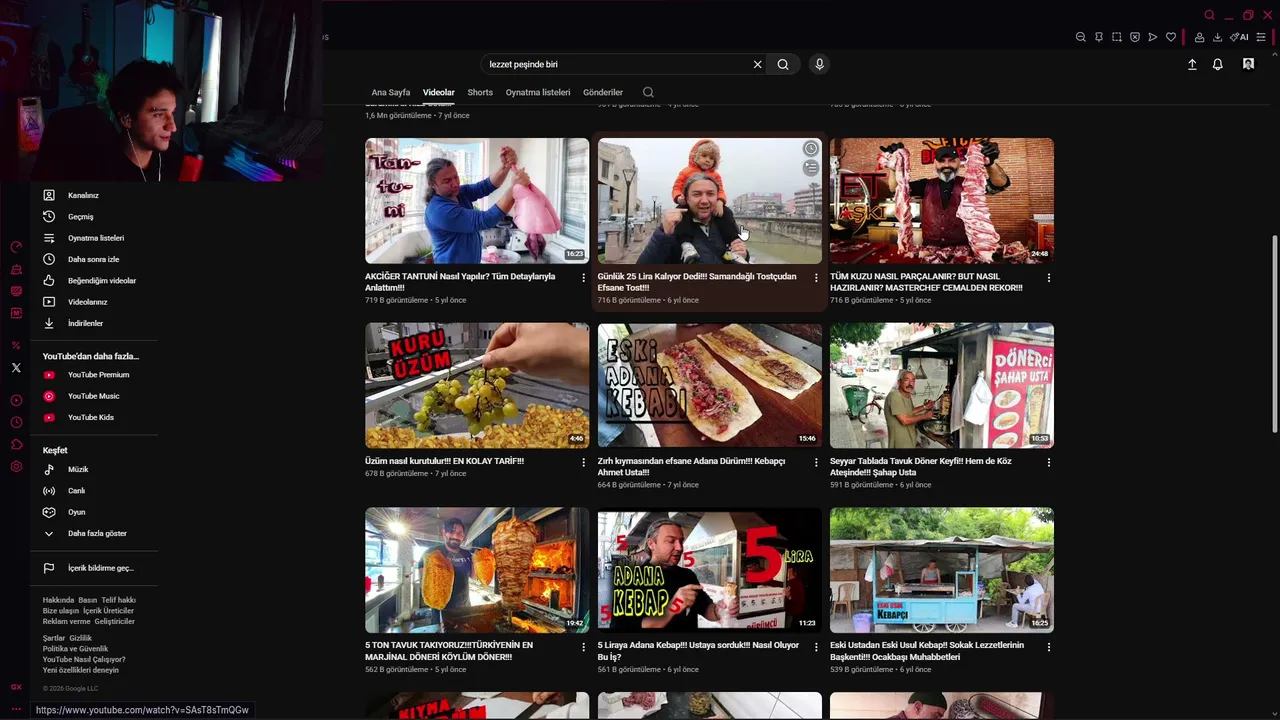Launch YouTube Kids
This screenshot has height=720, width=1280.
tap(93, 417)
